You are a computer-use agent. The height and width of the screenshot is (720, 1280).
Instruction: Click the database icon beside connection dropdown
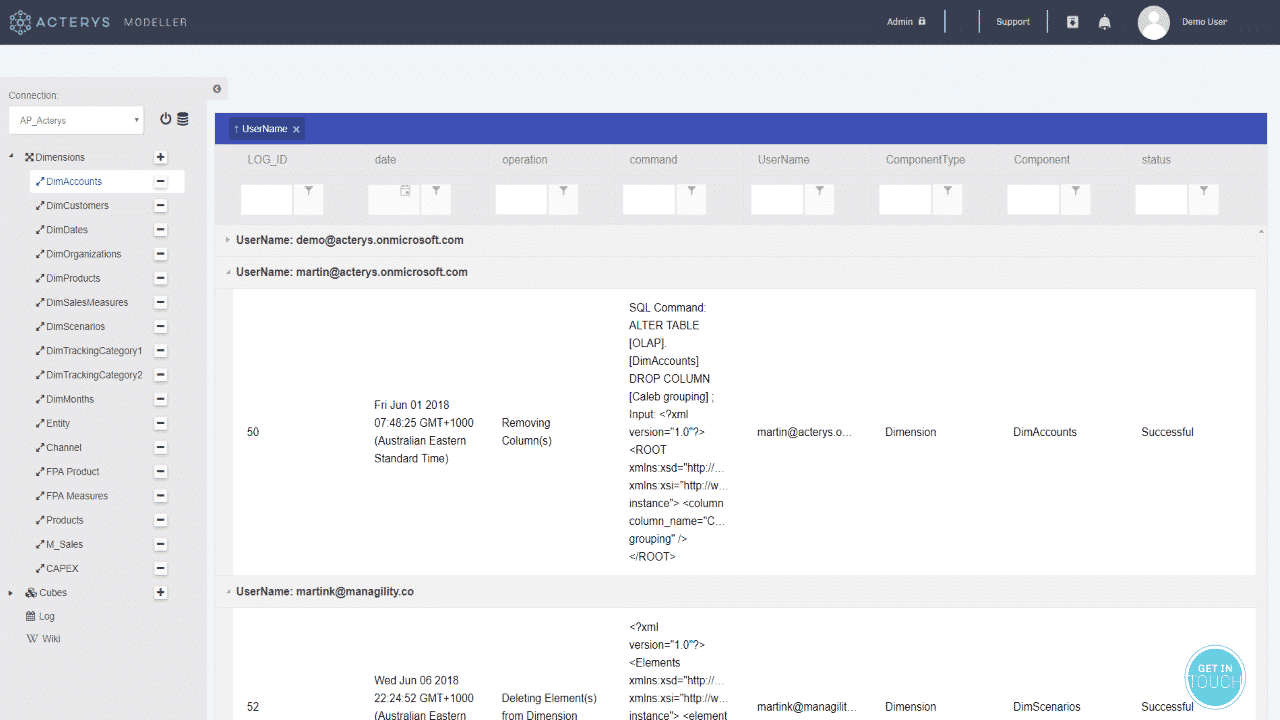coord(183,119)
